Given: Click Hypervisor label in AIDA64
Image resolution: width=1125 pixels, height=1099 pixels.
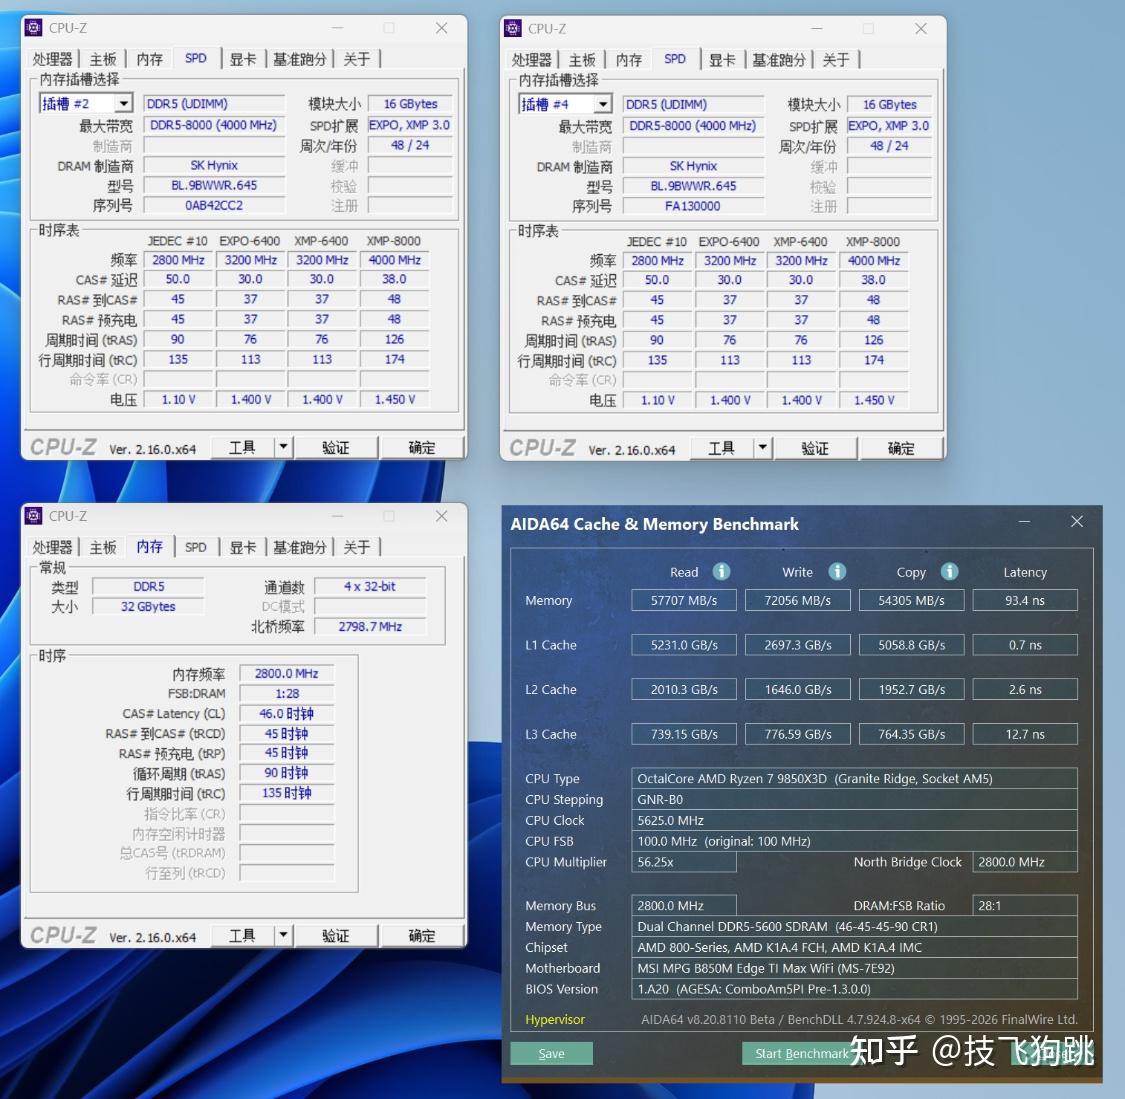Looking at the screenshot, I should click(x=555, y=1019).
